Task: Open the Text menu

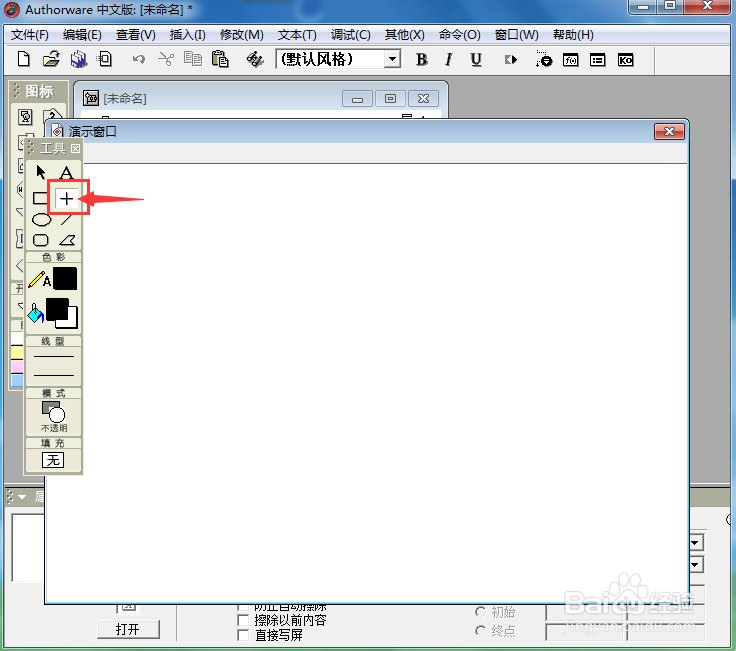Action: coord(297,35)
